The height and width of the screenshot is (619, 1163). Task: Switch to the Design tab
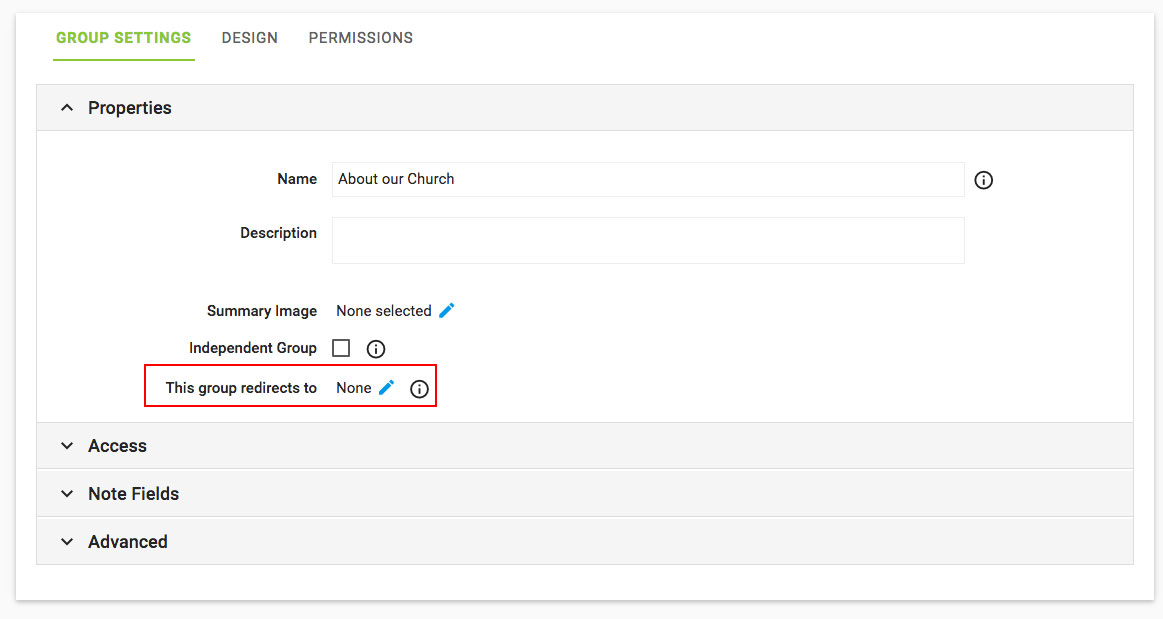[x=250, y=38]
